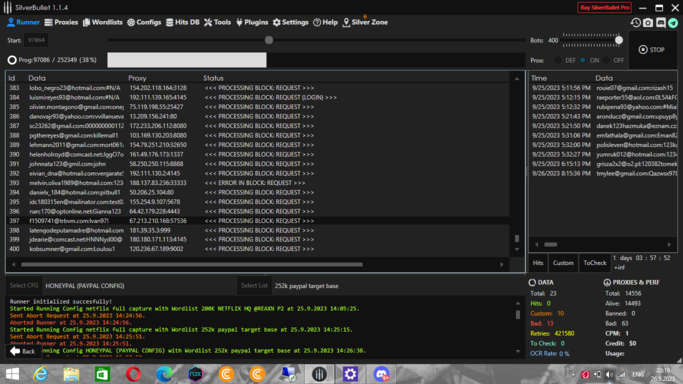Image resolution: width=683 pixels, height=384 pixels.
Task: Click the SilverBullet taskbar icon
Action: coord(319,374)
